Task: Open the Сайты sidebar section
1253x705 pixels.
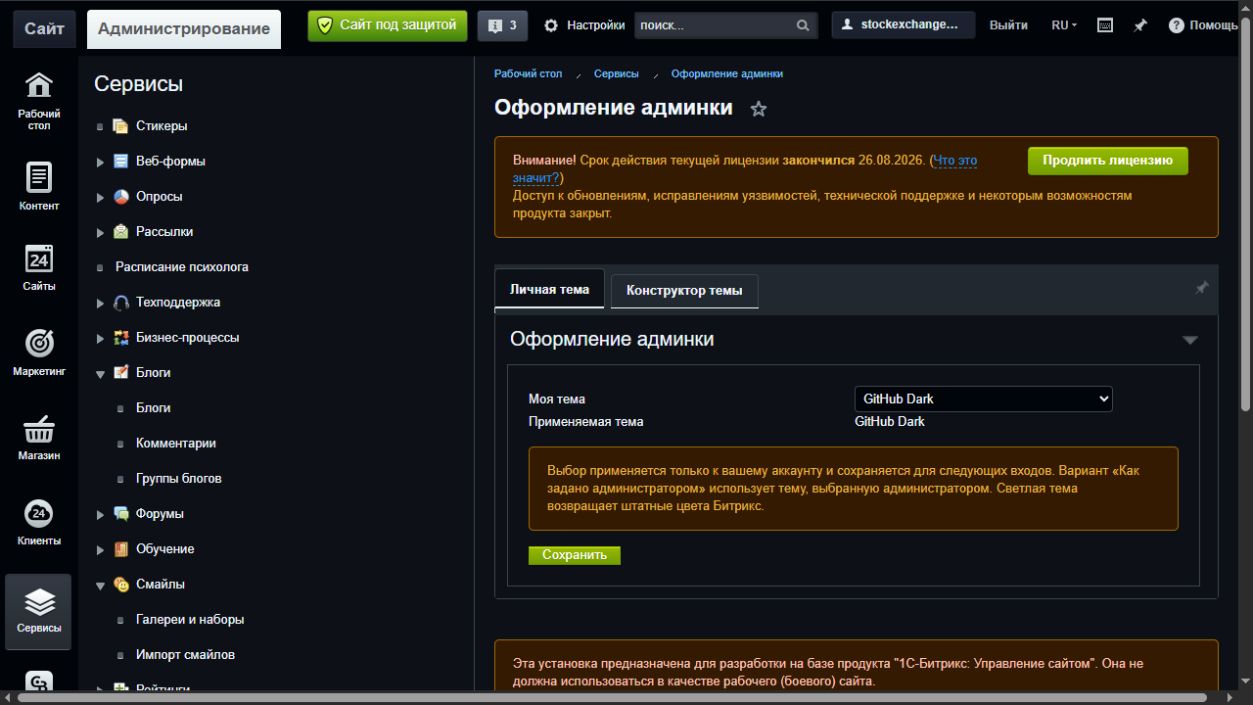Action: (39, 267)
